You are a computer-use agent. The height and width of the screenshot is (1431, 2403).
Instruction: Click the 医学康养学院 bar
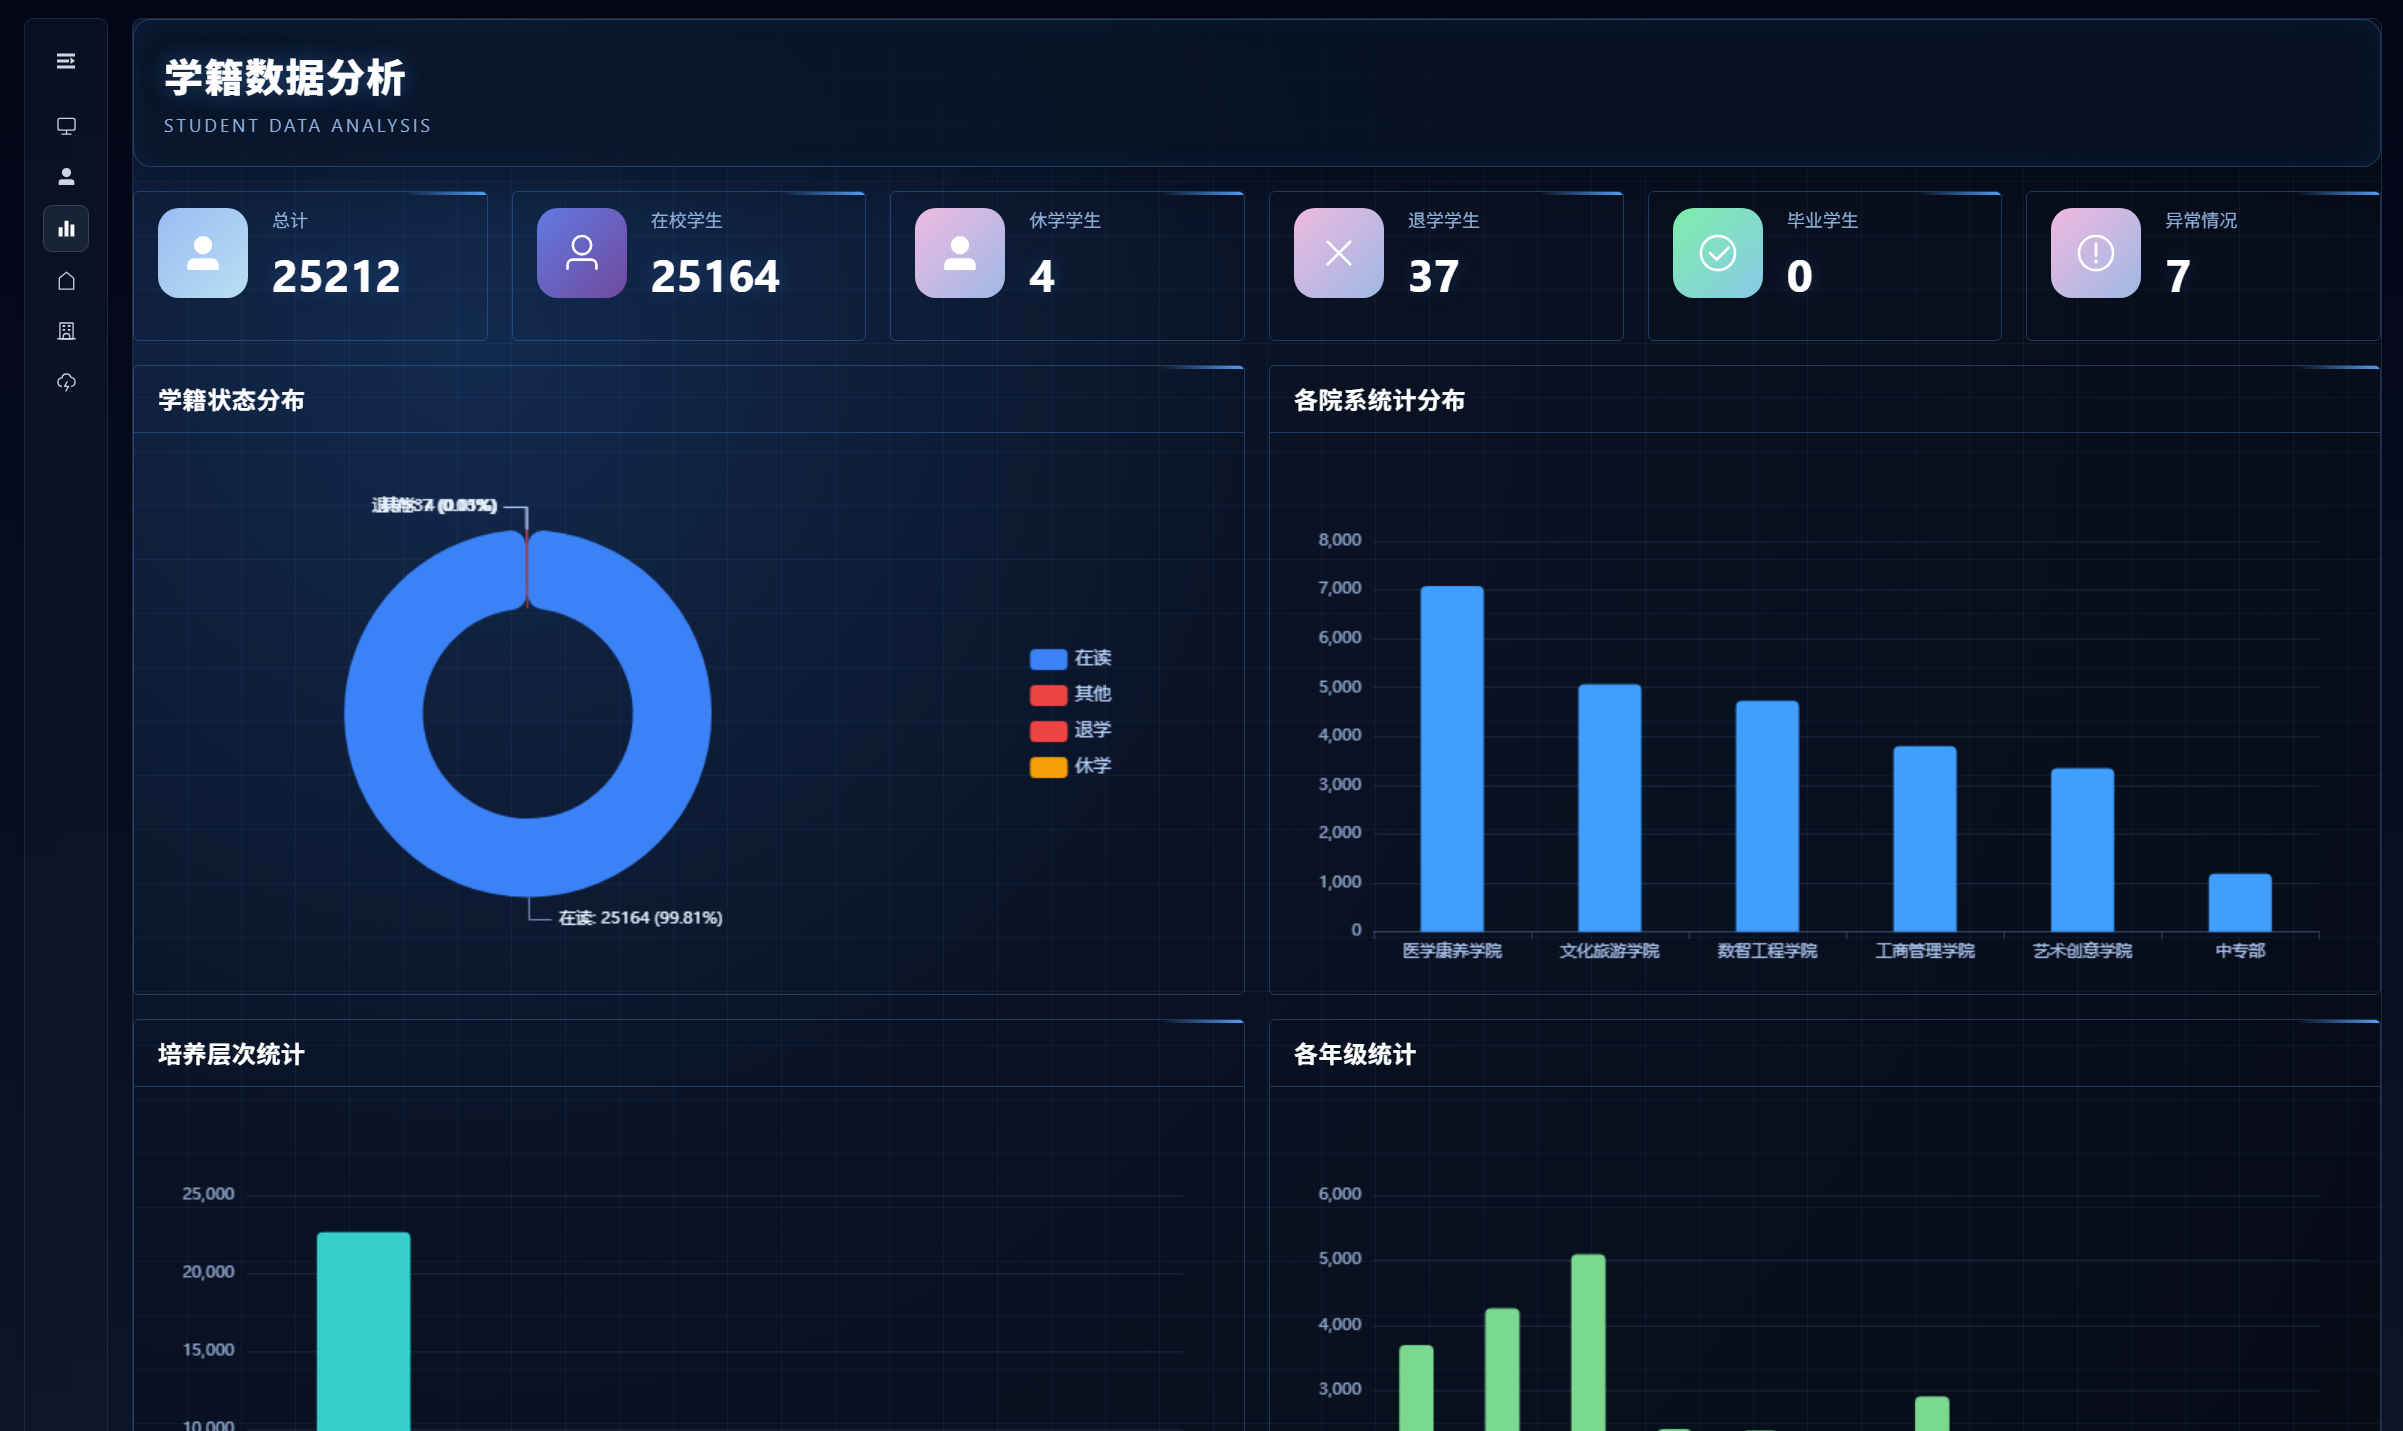coord(1452,759)
